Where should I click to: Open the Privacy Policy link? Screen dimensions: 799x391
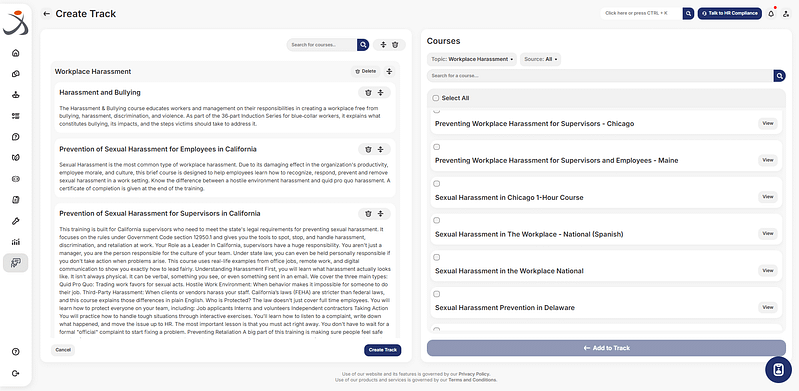(474, 374)
